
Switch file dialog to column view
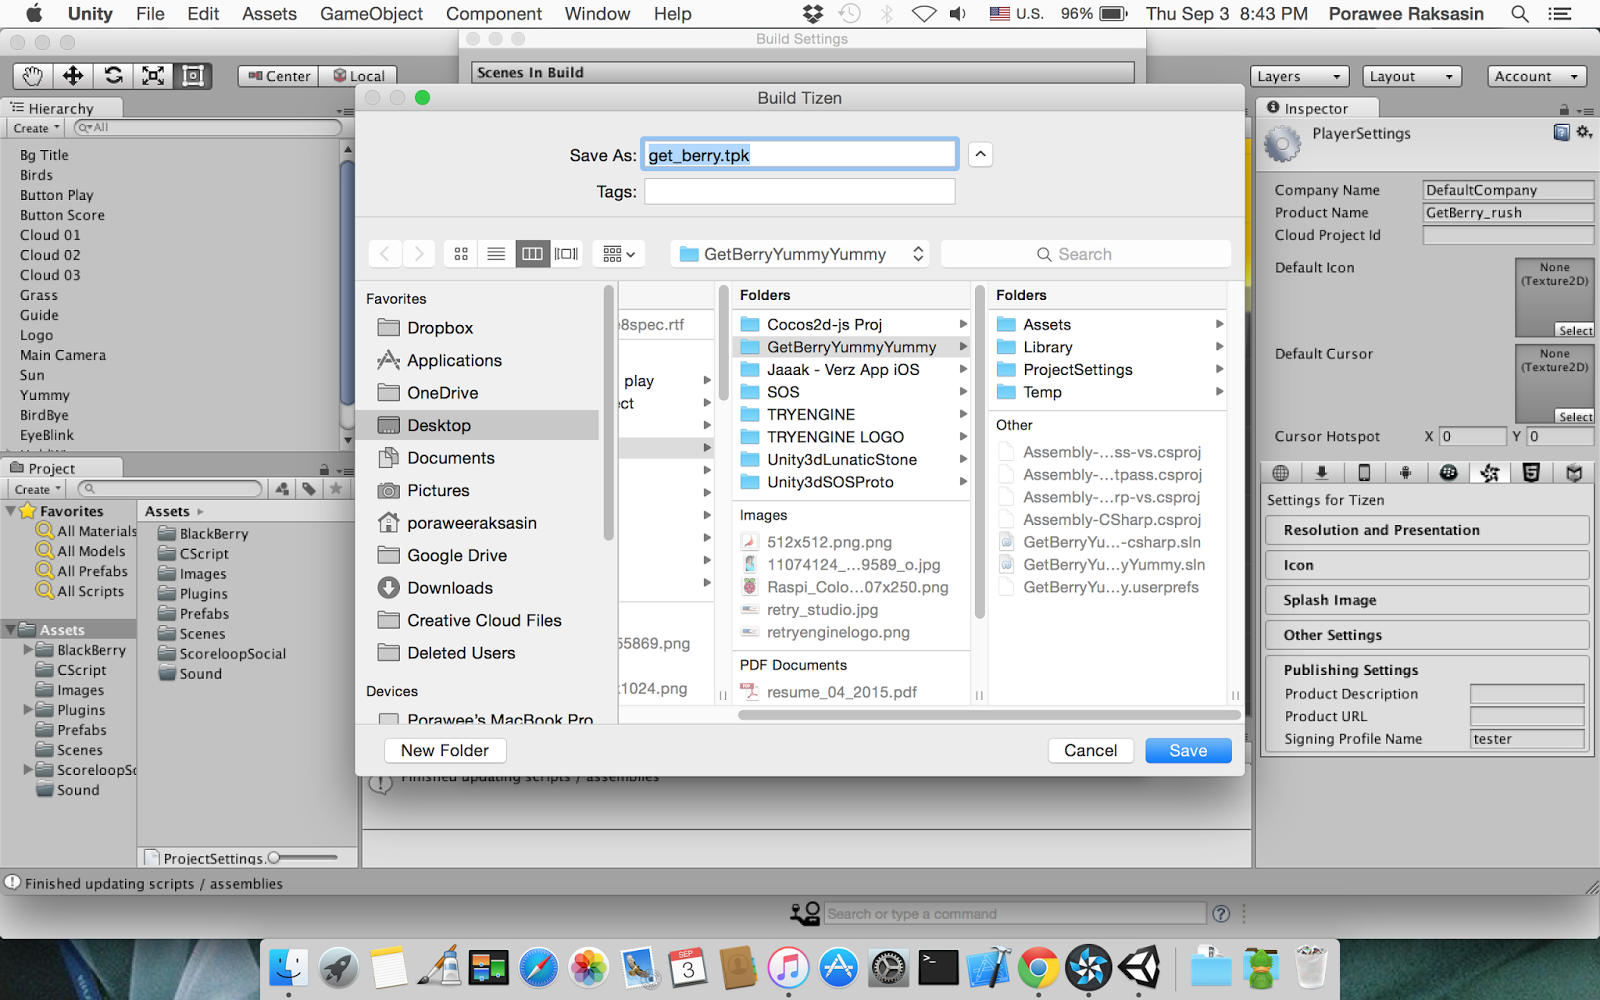[x=532, y=254]
